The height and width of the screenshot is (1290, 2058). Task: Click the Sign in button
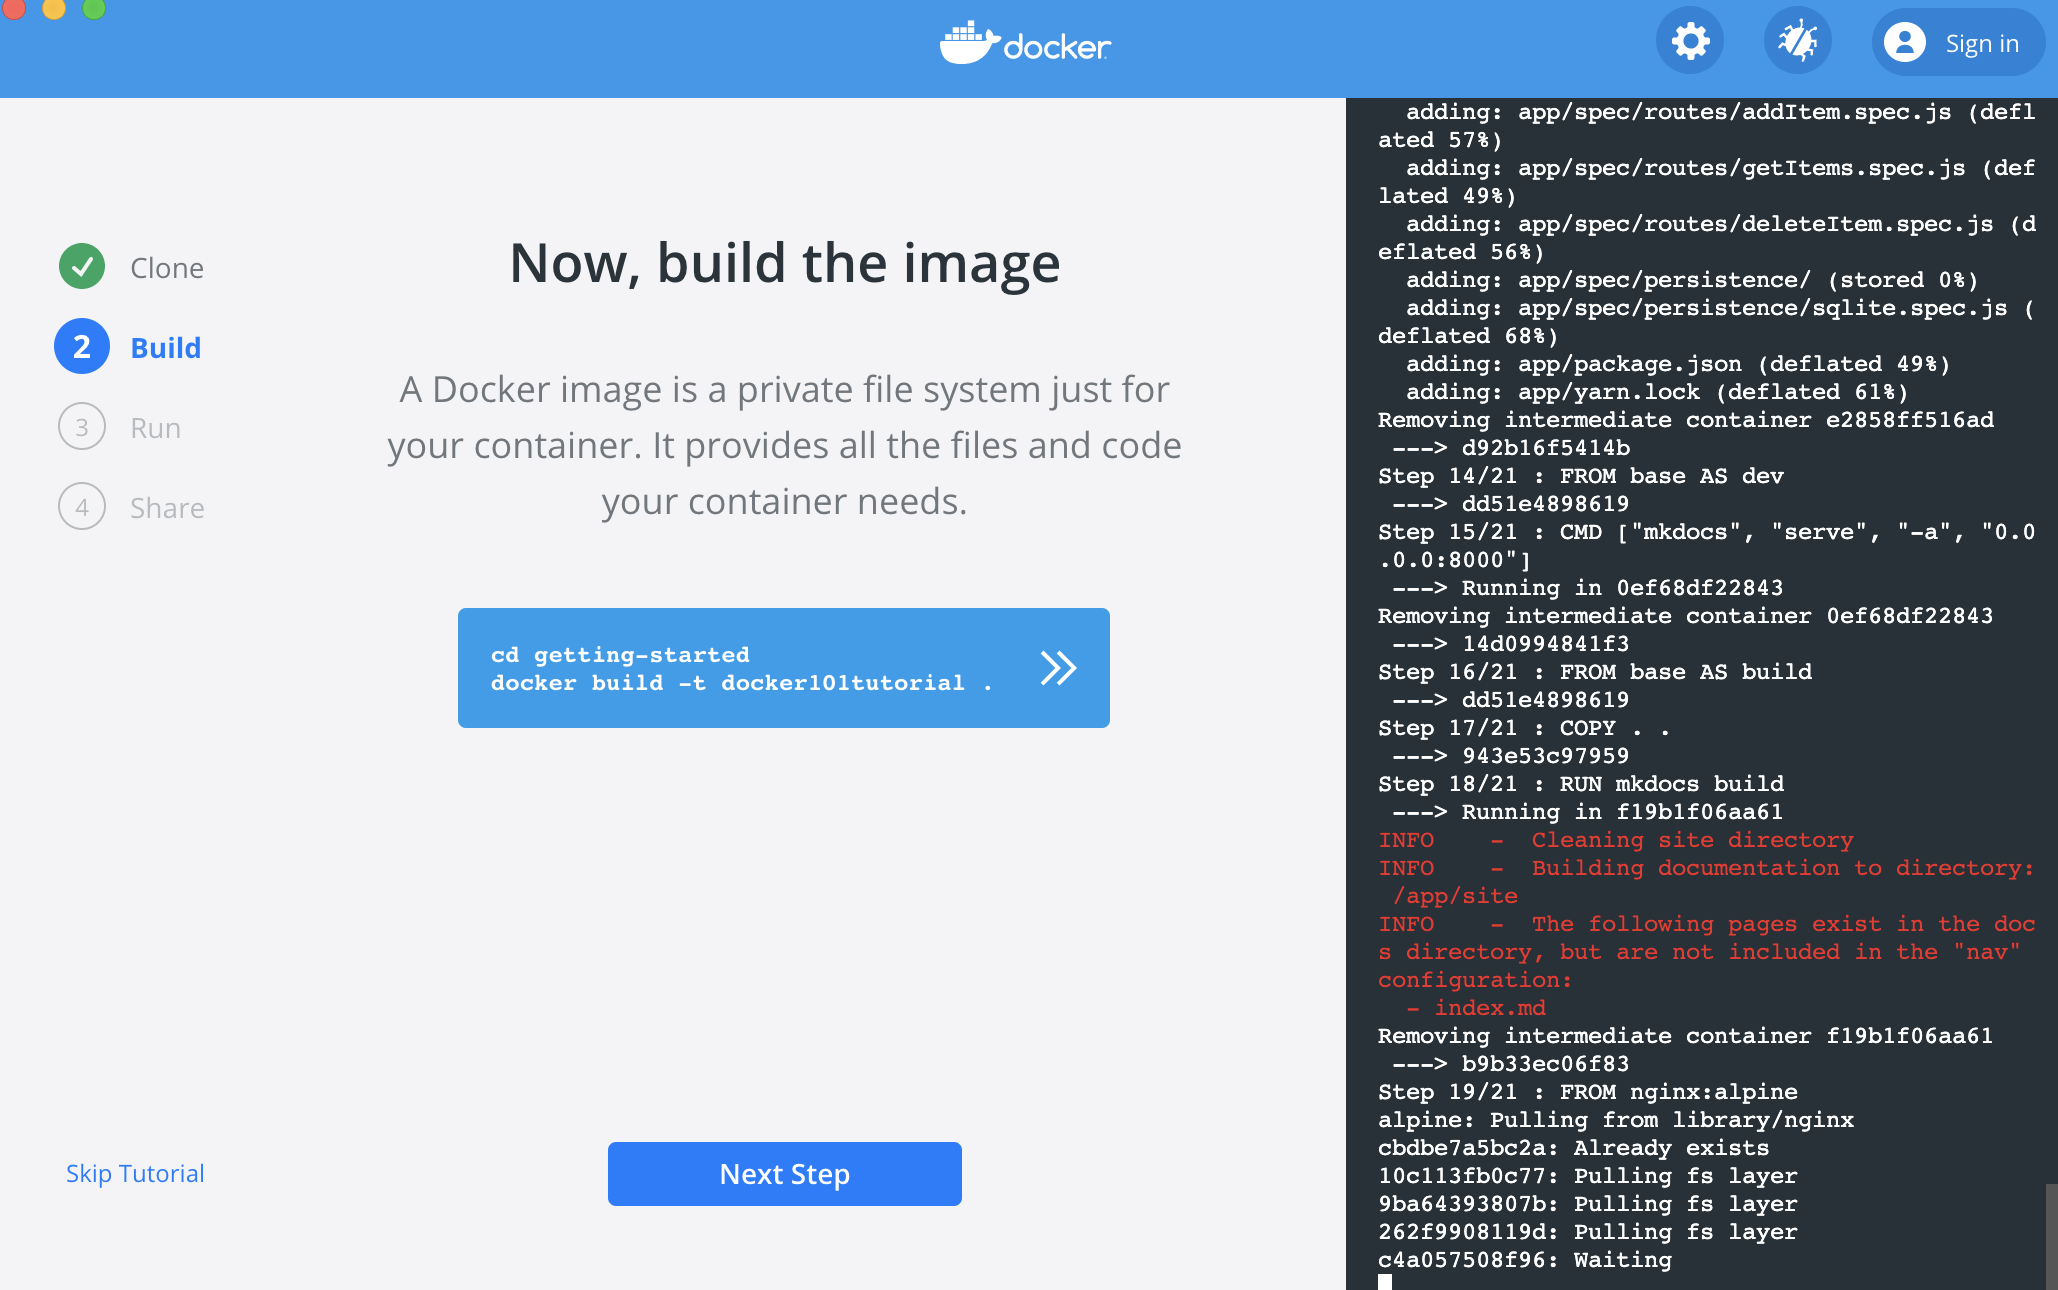tap(1981, 43)
